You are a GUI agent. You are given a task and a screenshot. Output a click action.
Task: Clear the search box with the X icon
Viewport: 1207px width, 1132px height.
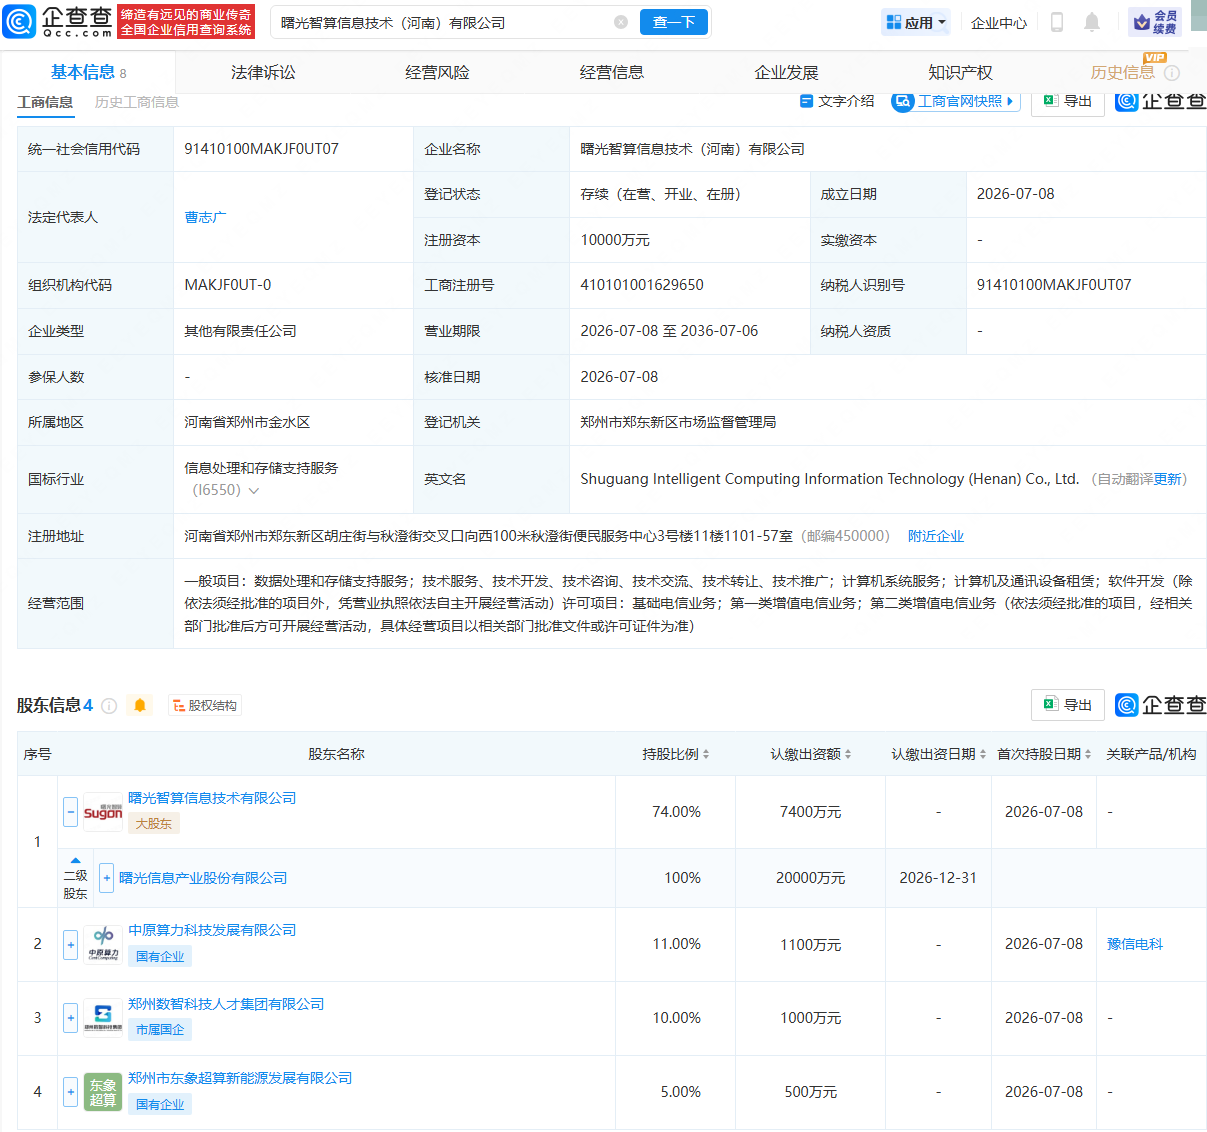pos(621,22)
